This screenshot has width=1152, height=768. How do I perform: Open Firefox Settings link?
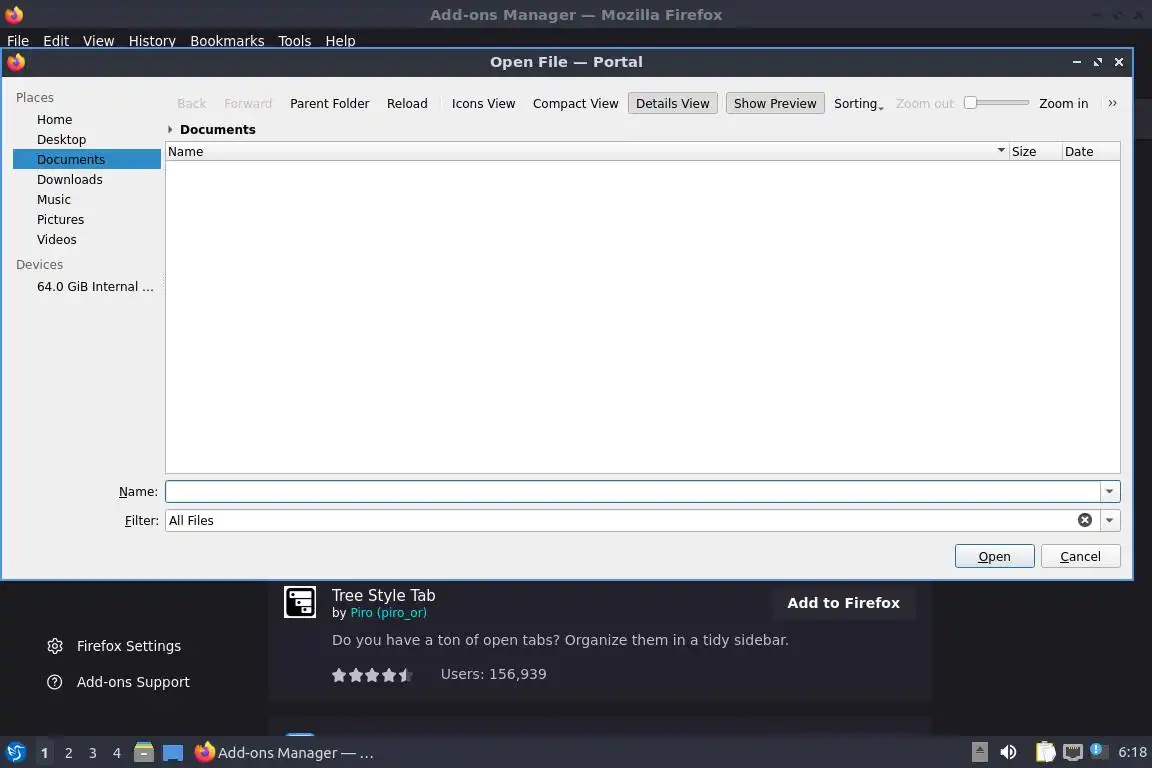pyautogui.click(x=129, y=646)
